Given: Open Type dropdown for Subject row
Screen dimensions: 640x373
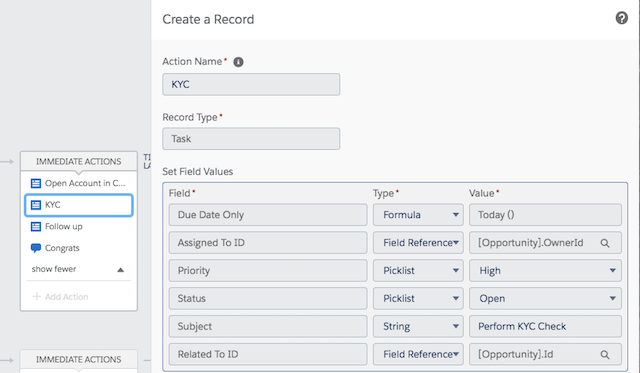Looking at the screenshot, I should coord(418,326).
